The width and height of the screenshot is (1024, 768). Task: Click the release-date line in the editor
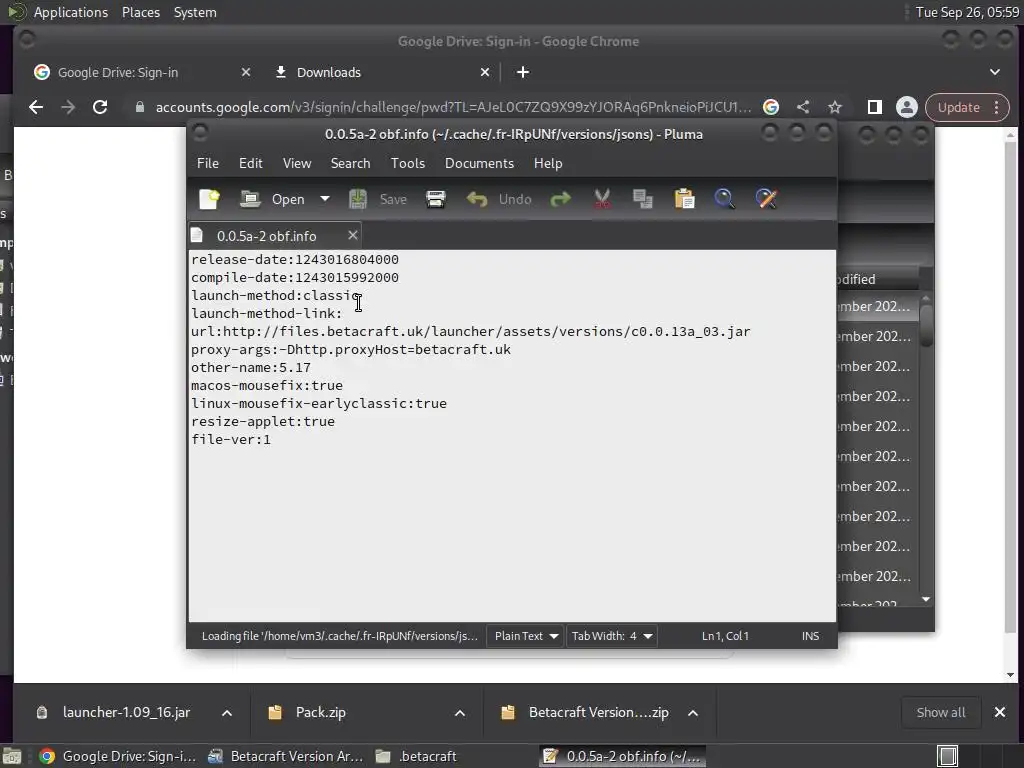[295, 259]
